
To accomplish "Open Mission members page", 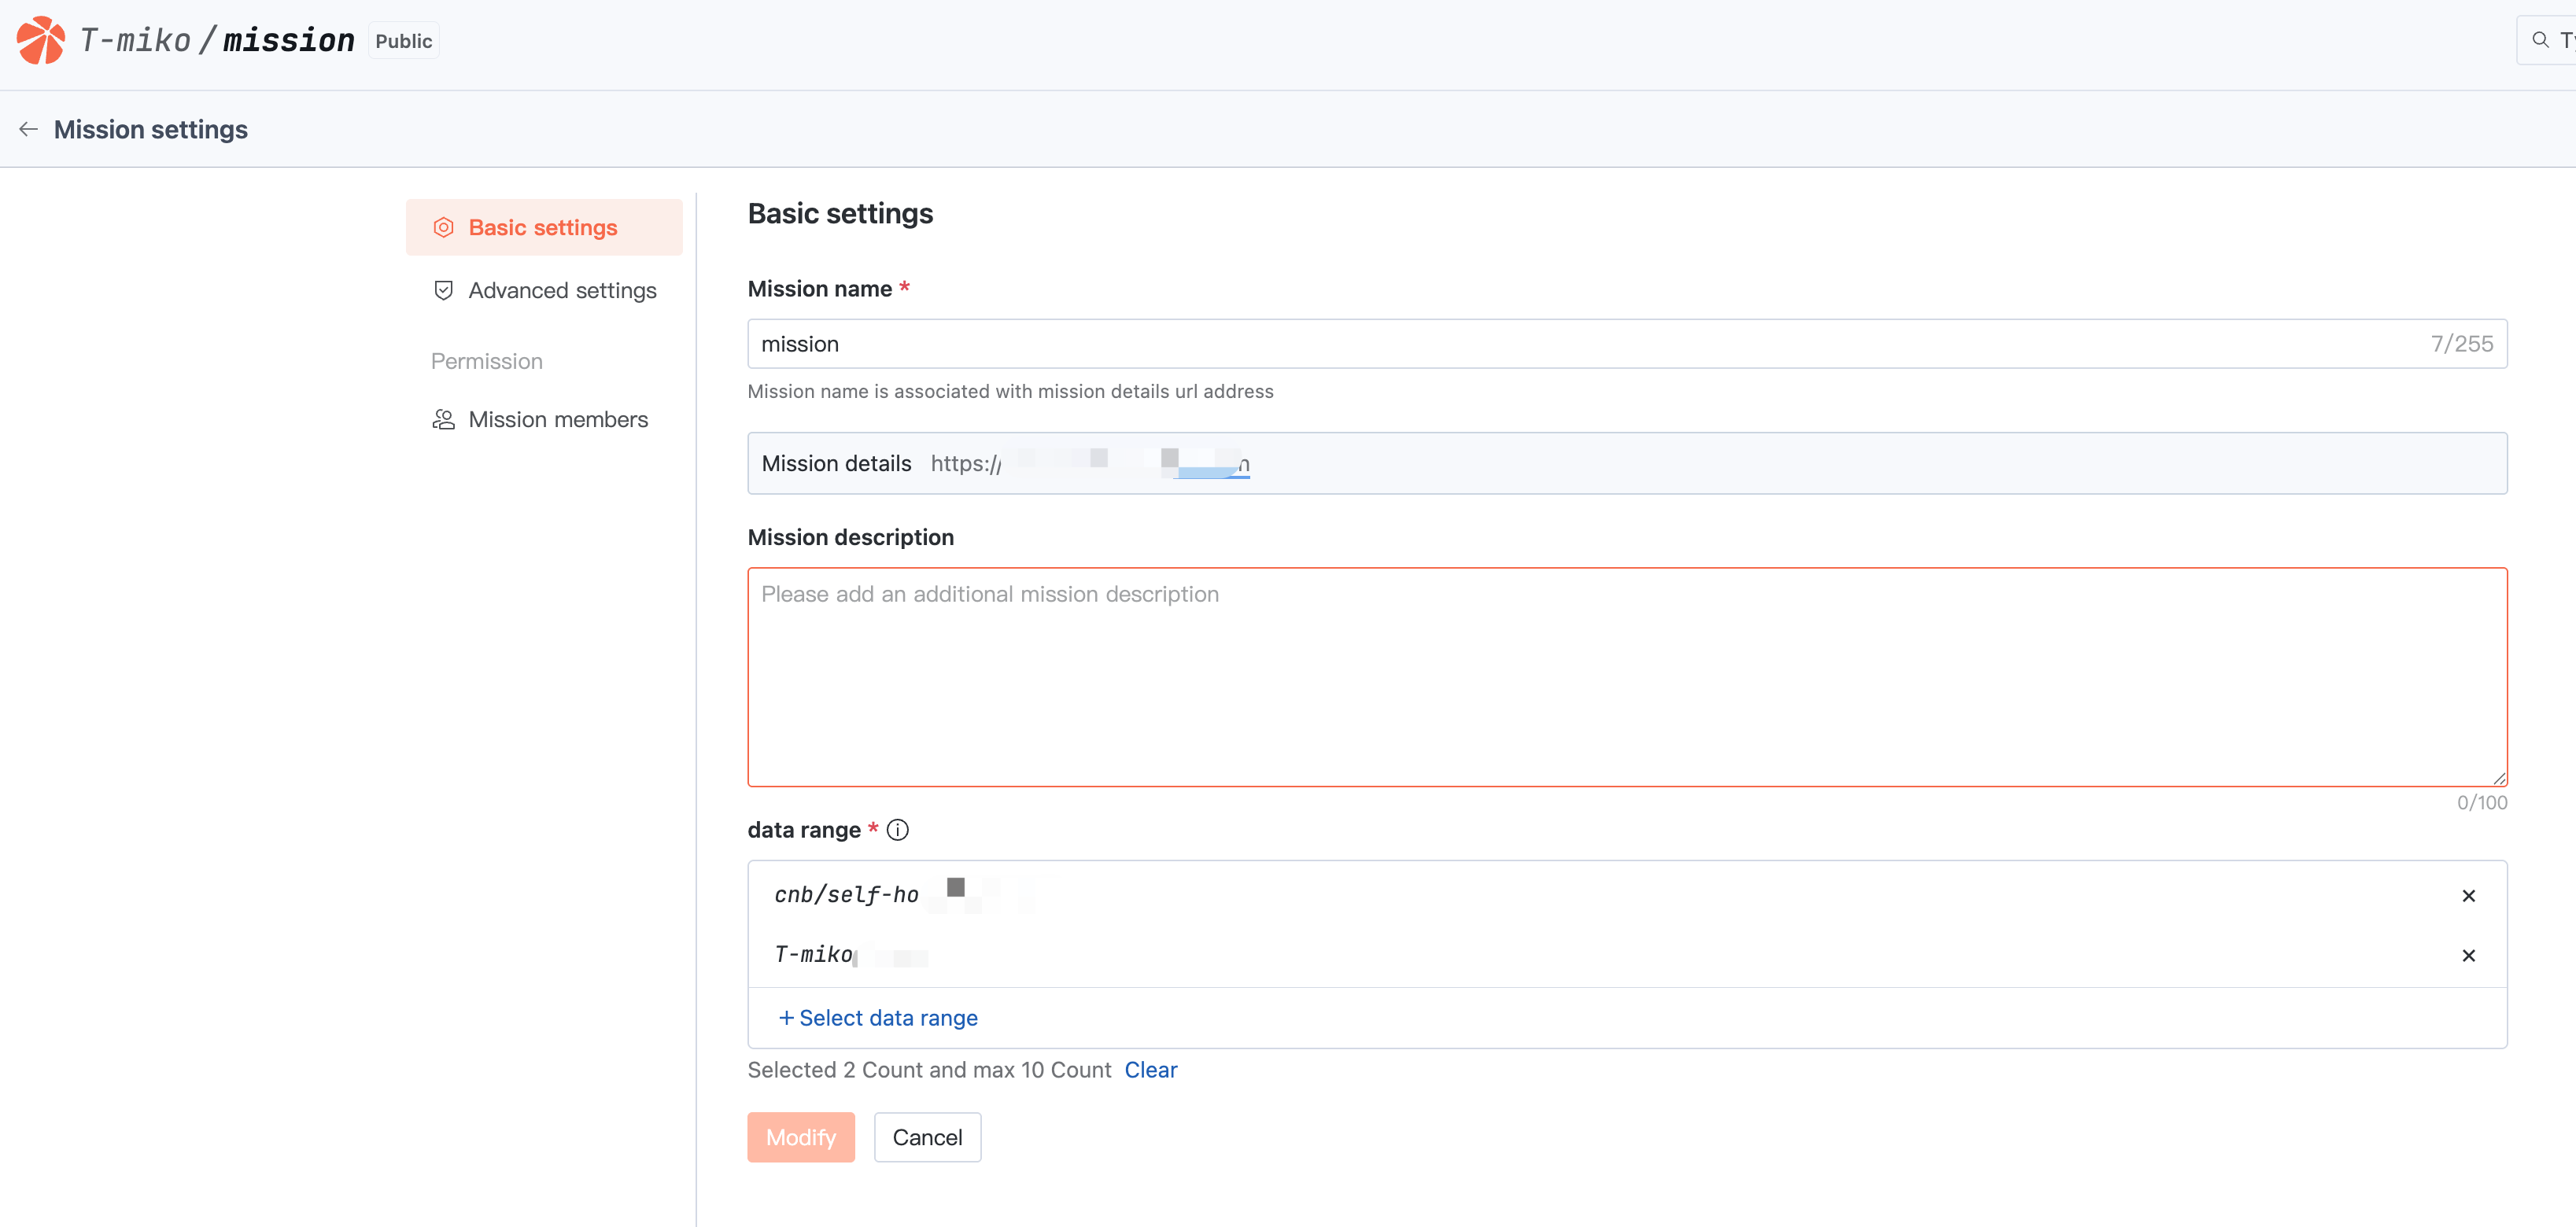I will pos(558,419).
